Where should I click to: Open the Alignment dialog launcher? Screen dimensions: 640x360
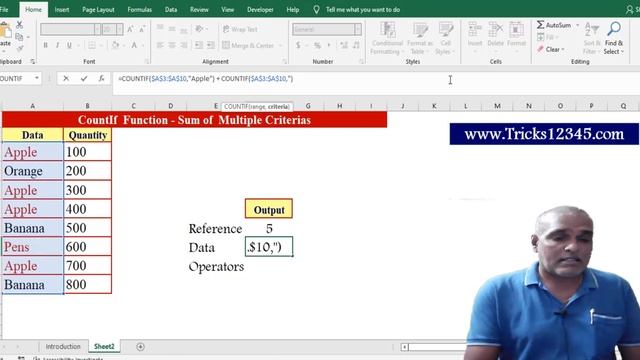284,61
